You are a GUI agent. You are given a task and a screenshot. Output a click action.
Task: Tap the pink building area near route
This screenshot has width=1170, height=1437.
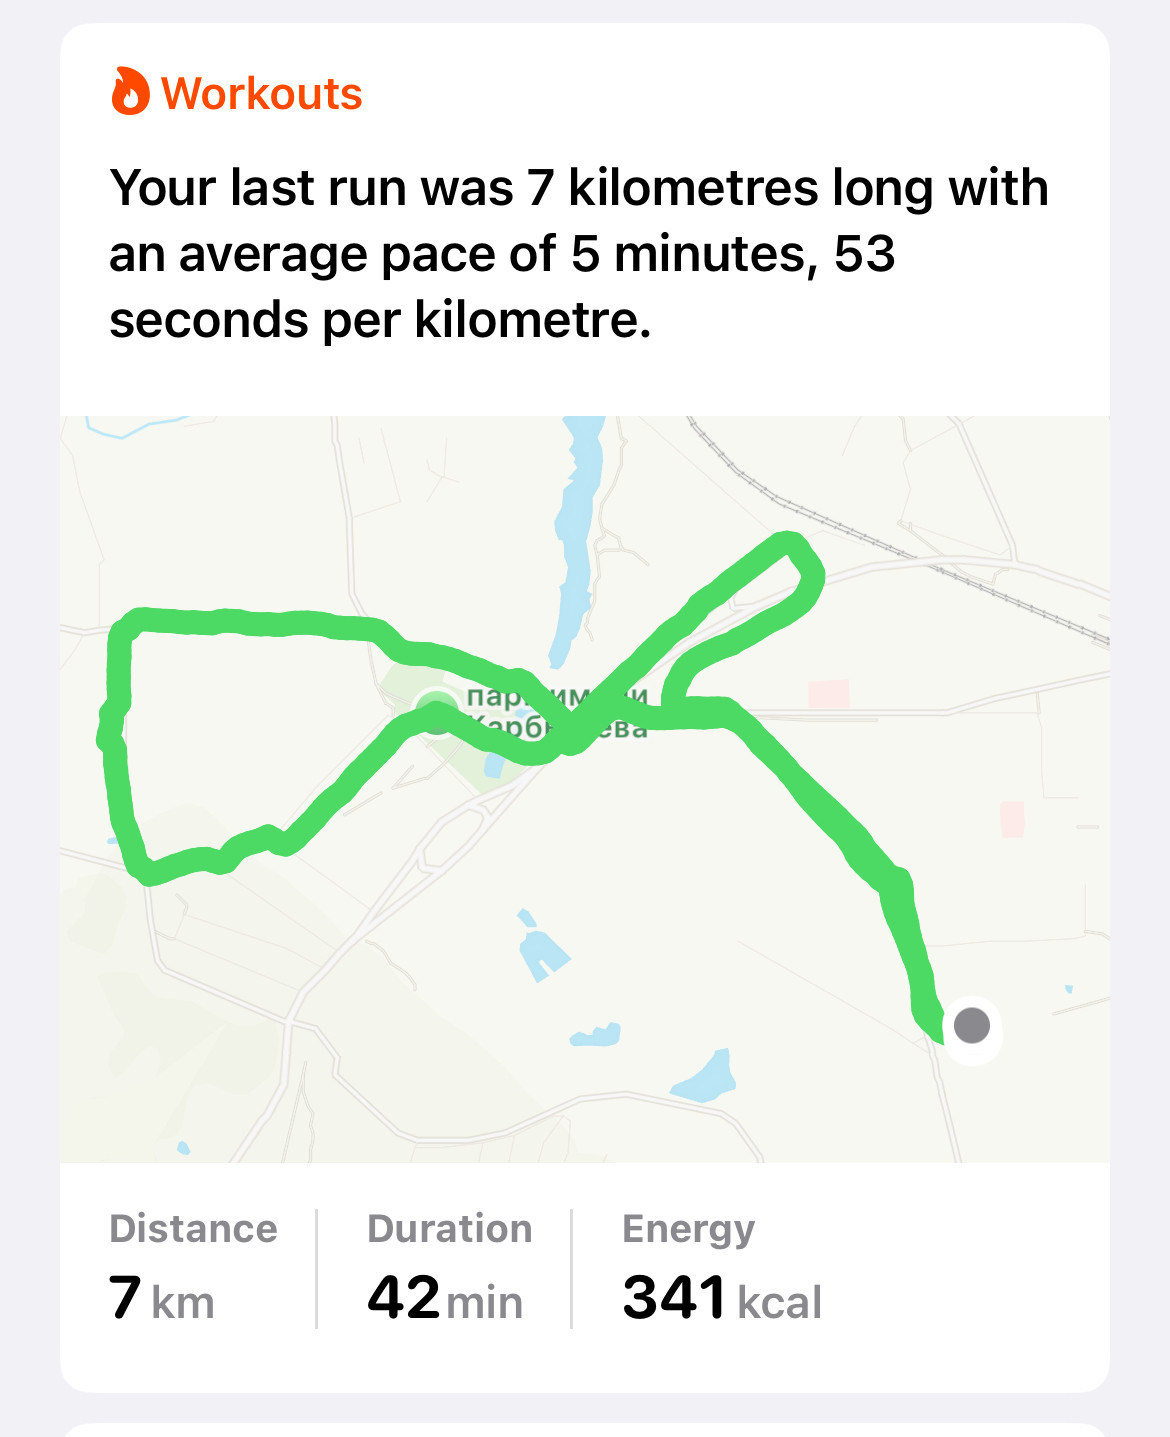coord(829,694)
